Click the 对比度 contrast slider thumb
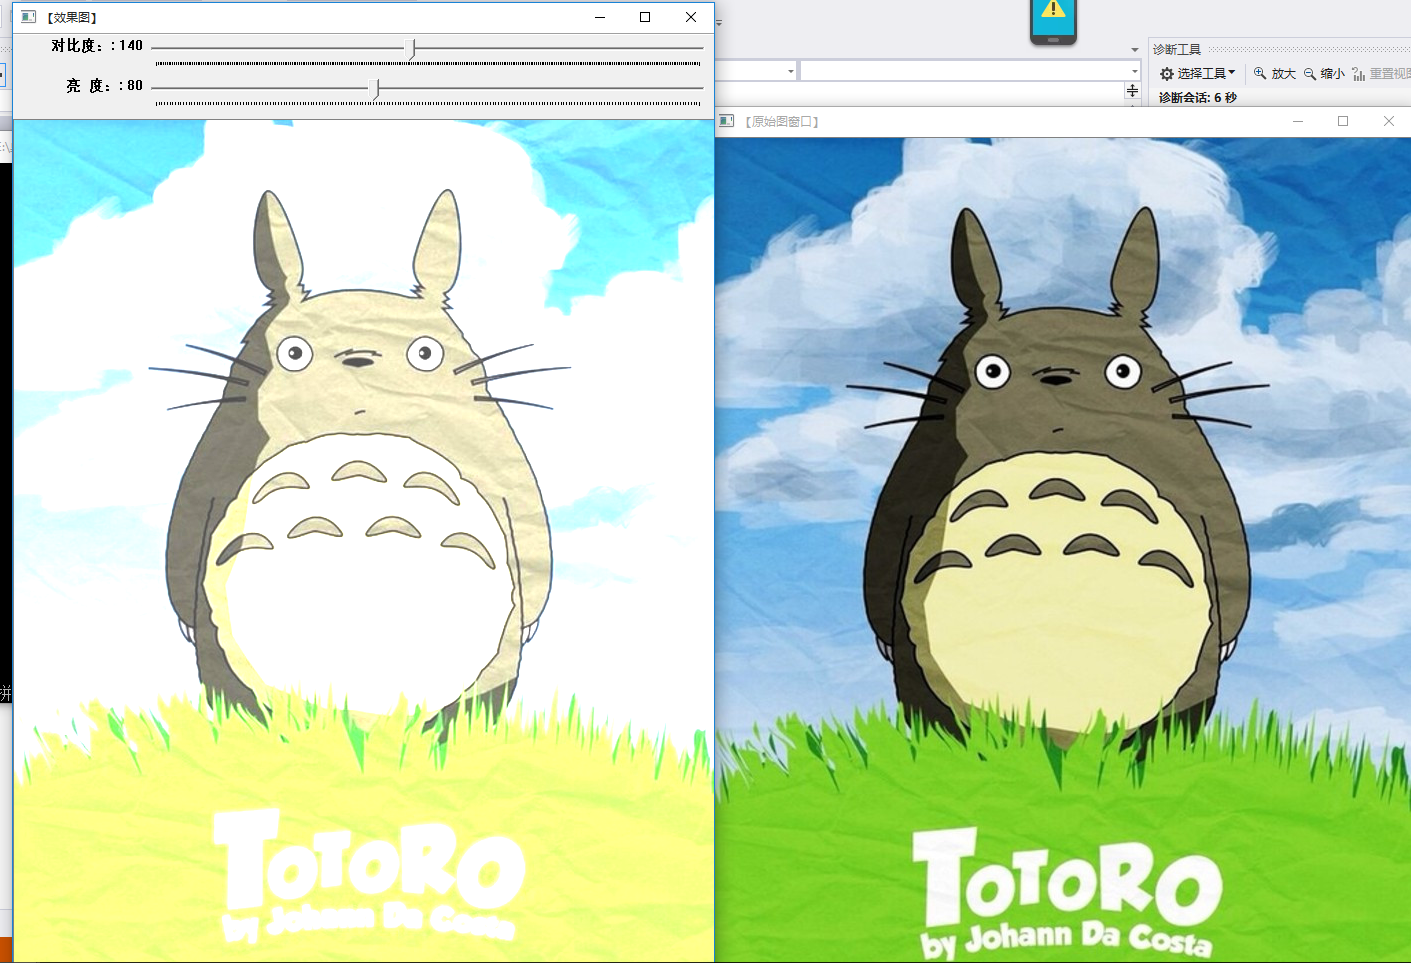Screen dimensions: 1411x963 (411, 48)
